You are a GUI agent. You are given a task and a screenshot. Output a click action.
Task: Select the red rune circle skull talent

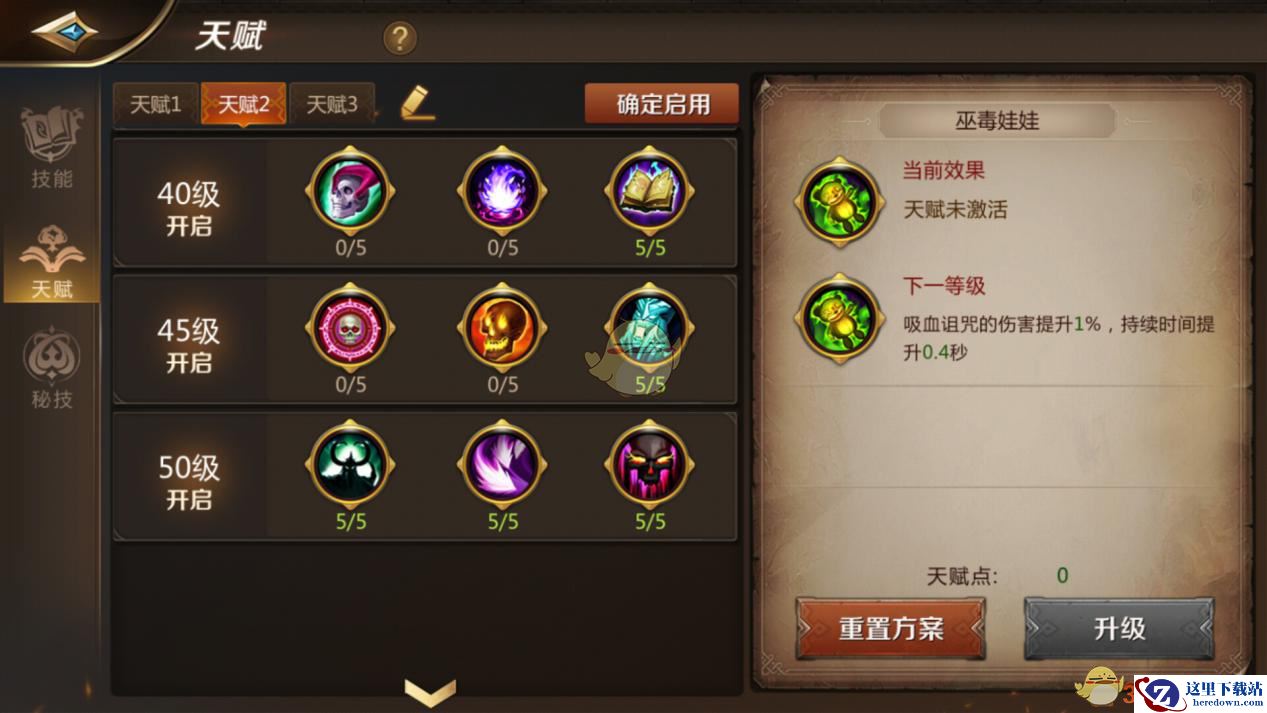pyautogui.click(x=350, y=328)
